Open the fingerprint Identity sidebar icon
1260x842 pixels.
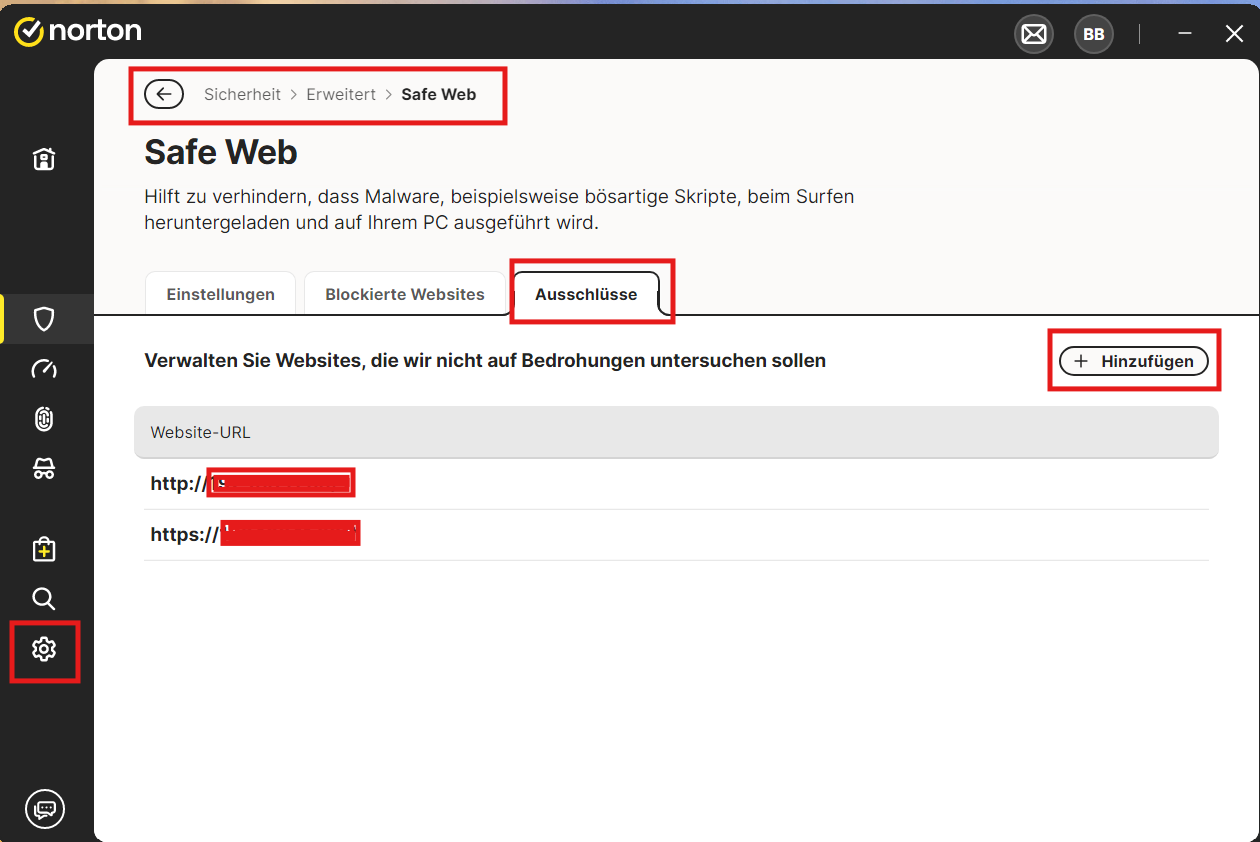[x=44, y=419]
